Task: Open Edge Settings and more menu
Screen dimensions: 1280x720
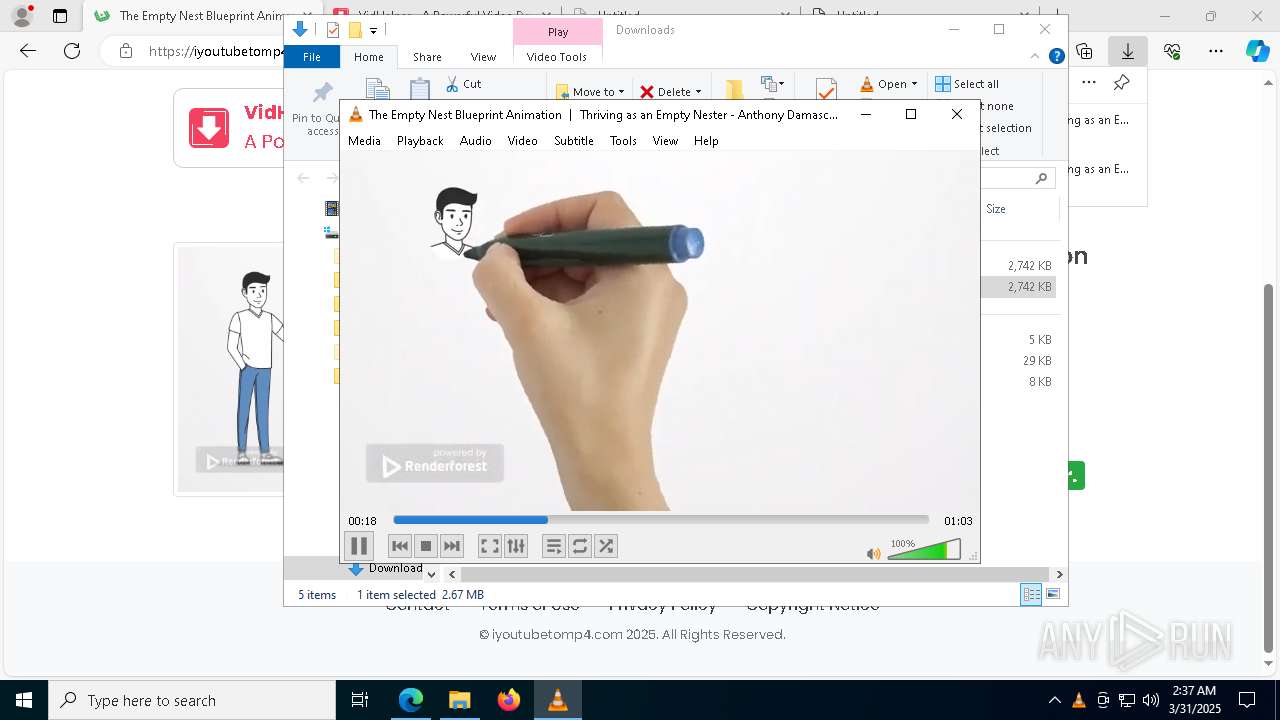Action: pos(1216,51)
